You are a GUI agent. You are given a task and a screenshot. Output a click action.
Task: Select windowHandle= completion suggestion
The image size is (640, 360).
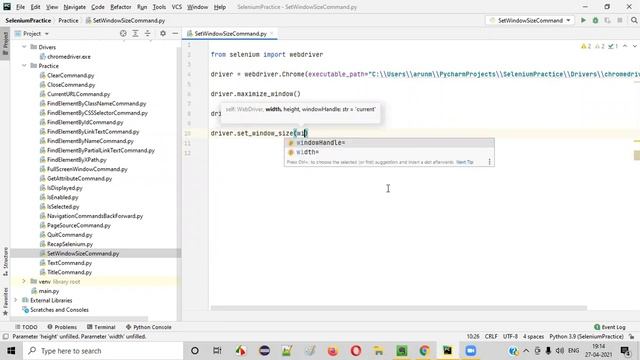[389, 142]
